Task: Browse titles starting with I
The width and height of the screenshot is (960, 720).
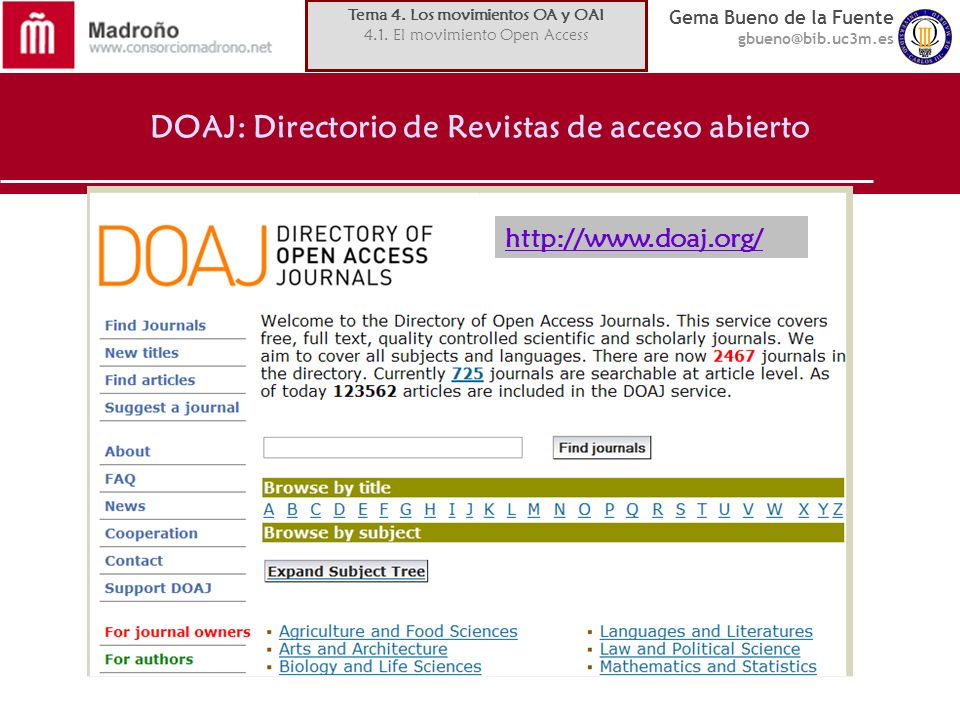Action: point(452,510)
